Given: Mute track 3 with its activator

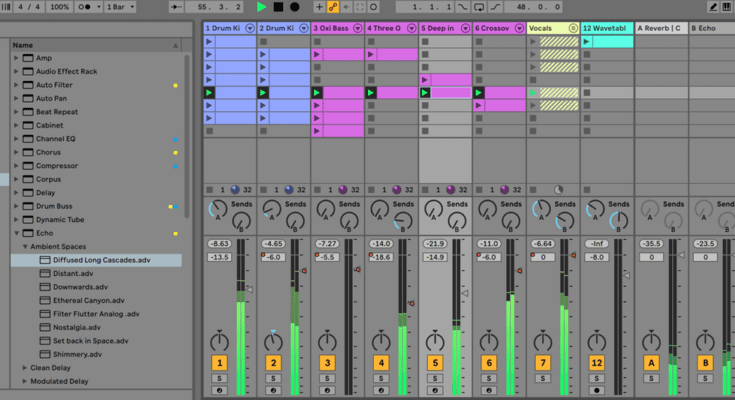Looking at the screenshot, I should tap(327, 362).
